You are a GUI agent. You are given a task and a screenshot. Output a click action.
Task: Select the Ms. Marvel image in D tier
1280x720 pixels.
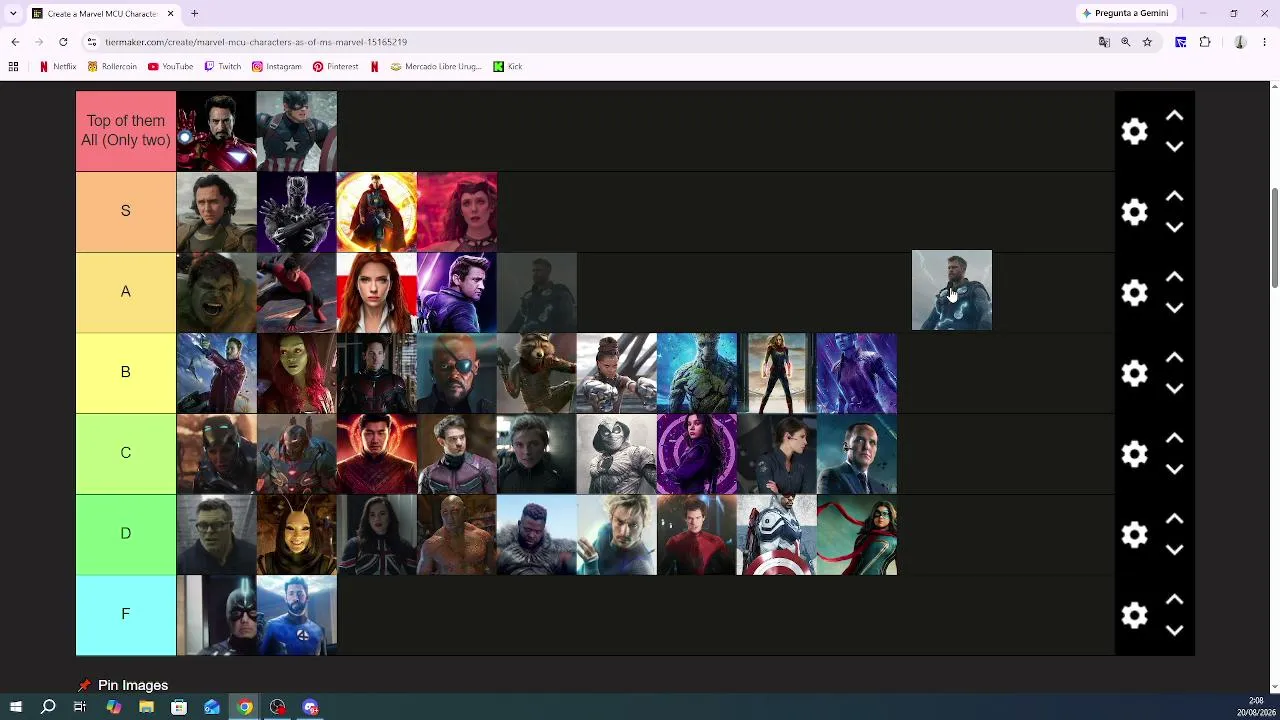pos(857,535)
